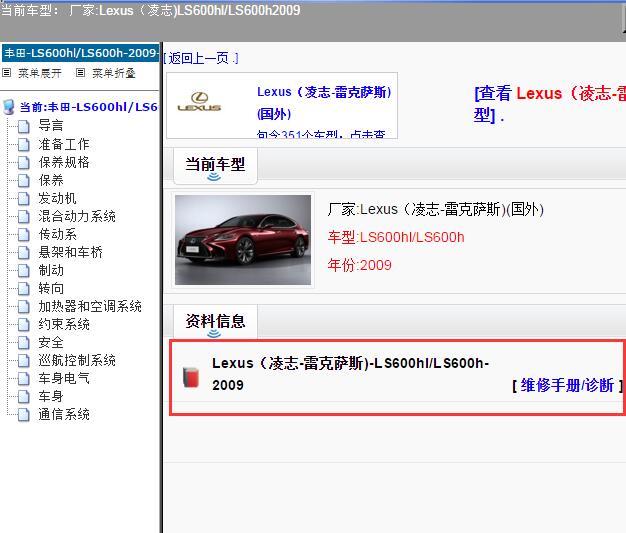Open the Lexus（凌志-雷克萨斯）(国外) link
This screenshot has height=533, width=626.
click(324, 103)
